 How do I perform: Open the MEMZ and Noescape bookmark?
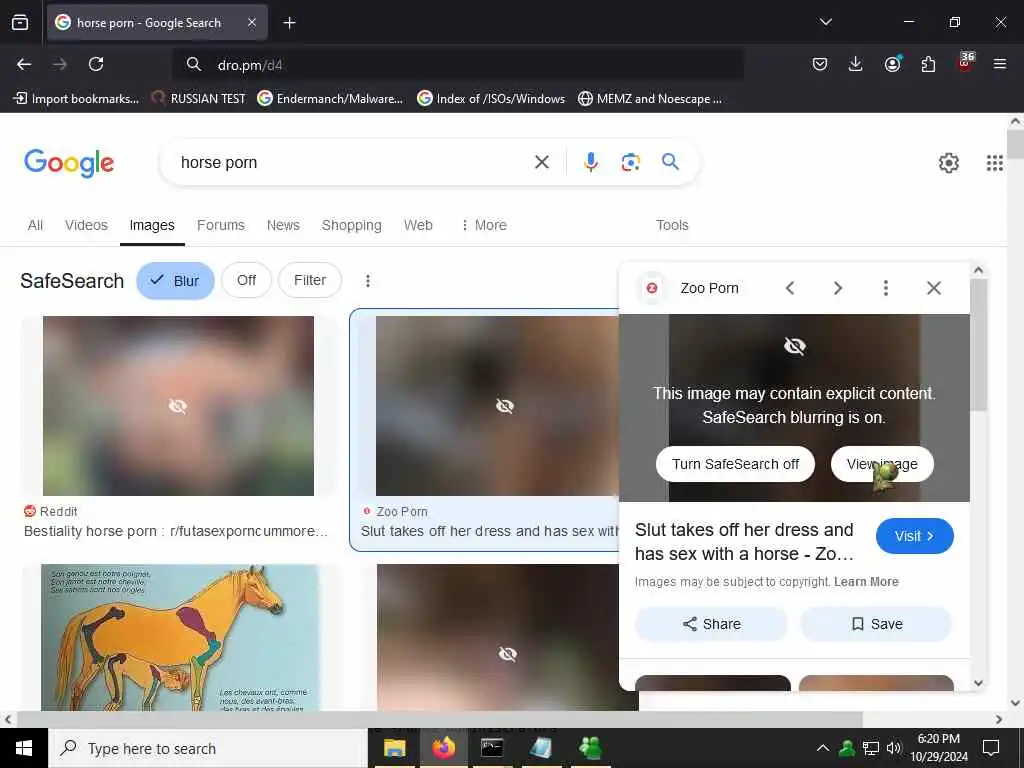click(x=650, y=99)
